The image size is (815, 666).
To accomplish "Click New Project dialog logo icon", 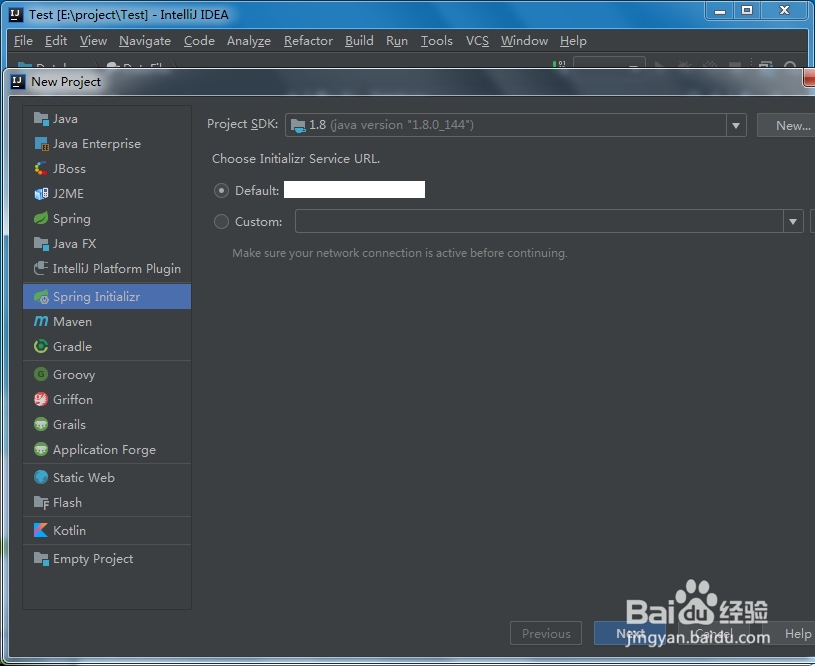I will (x=18, y=82).
